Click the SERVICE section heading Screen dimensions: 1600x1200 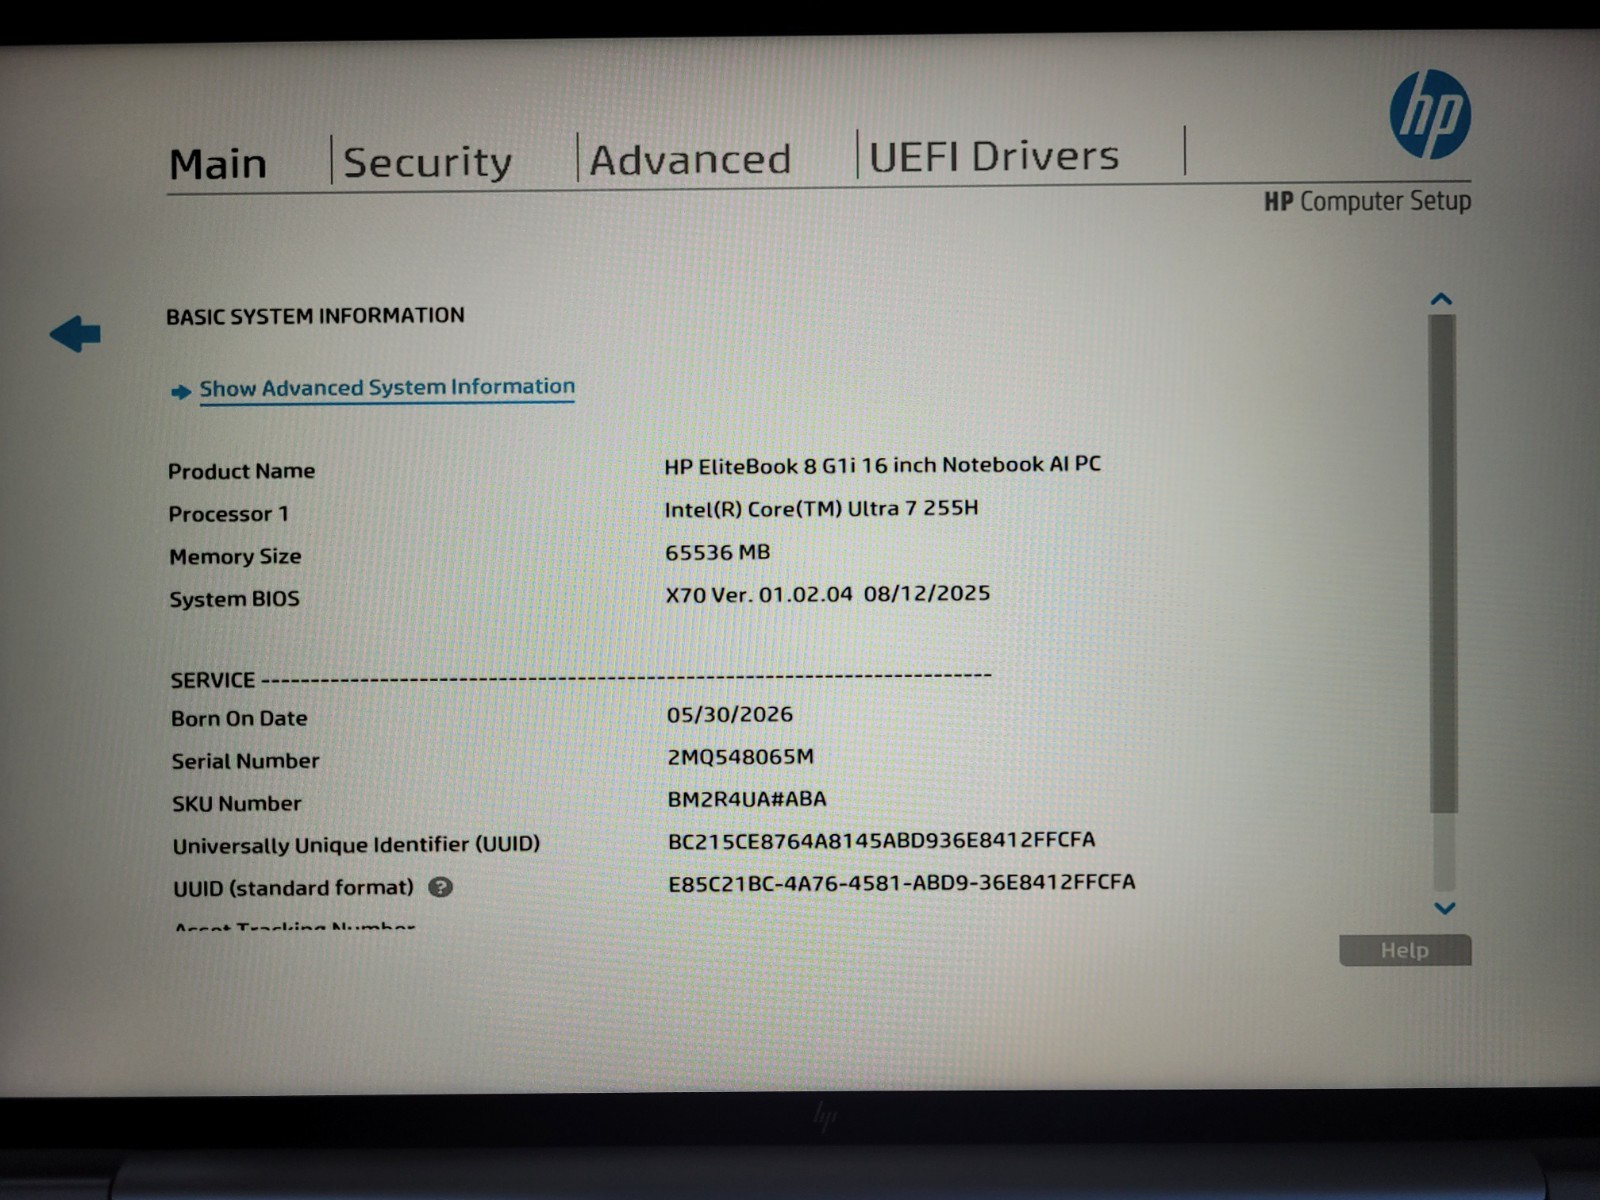(213, 680)
